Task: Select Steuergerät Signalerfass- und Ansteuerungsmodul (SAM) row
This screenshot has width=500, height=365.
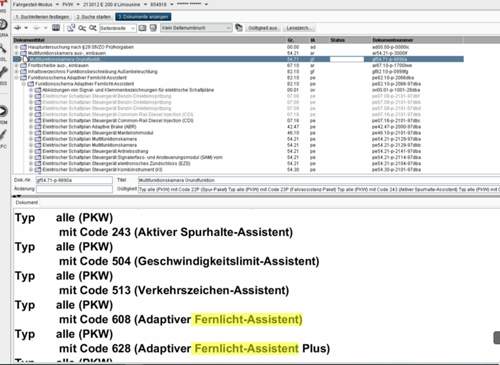Action: tap(238, 157)
